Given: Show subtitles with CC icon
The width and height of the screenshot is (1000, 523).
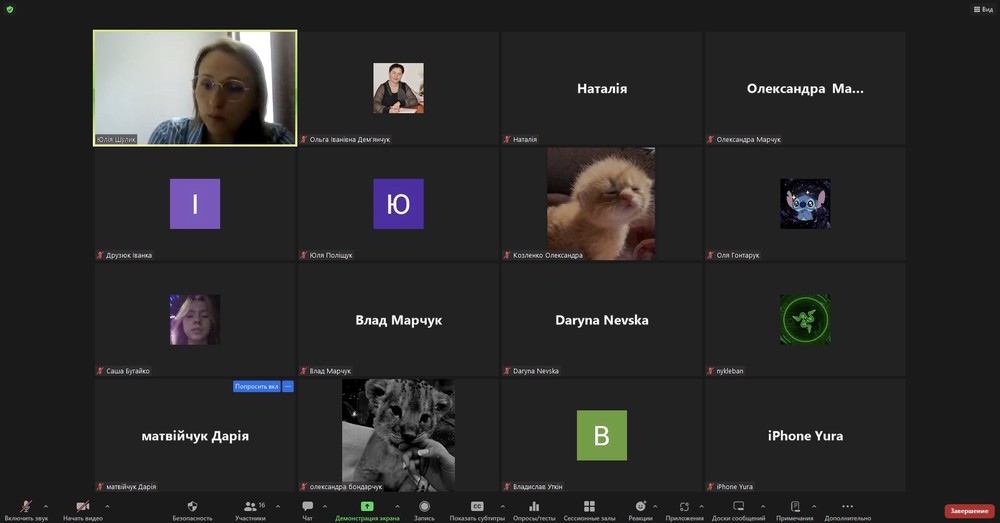Looking at the screenshot, I should click(477, 506).
